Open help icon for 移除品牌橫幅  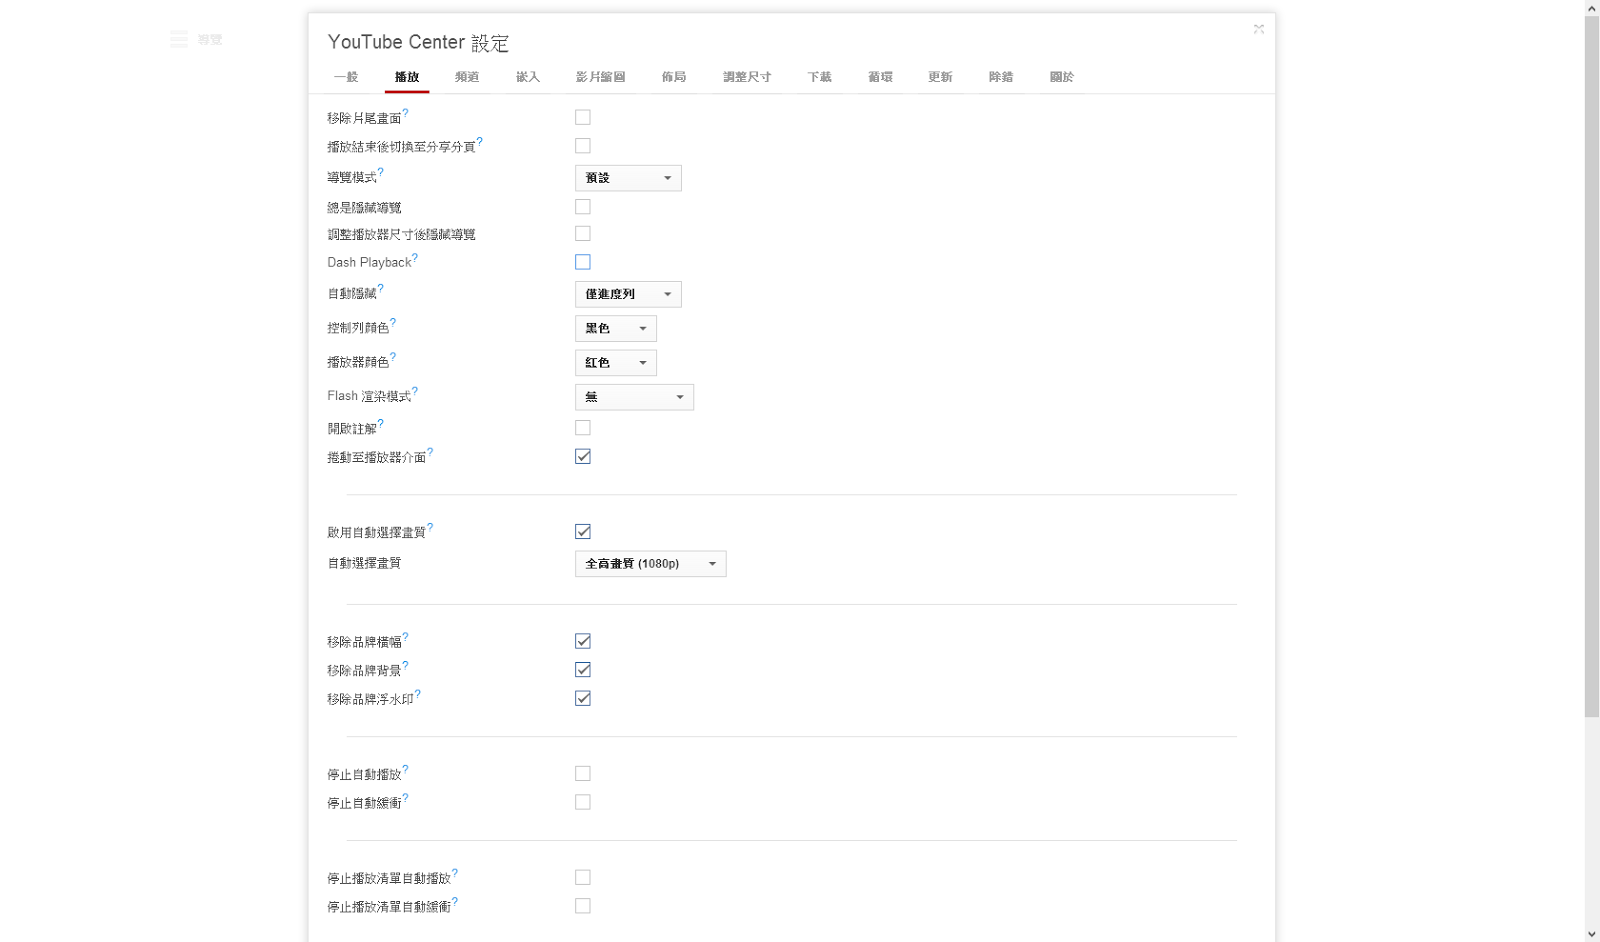405,637
